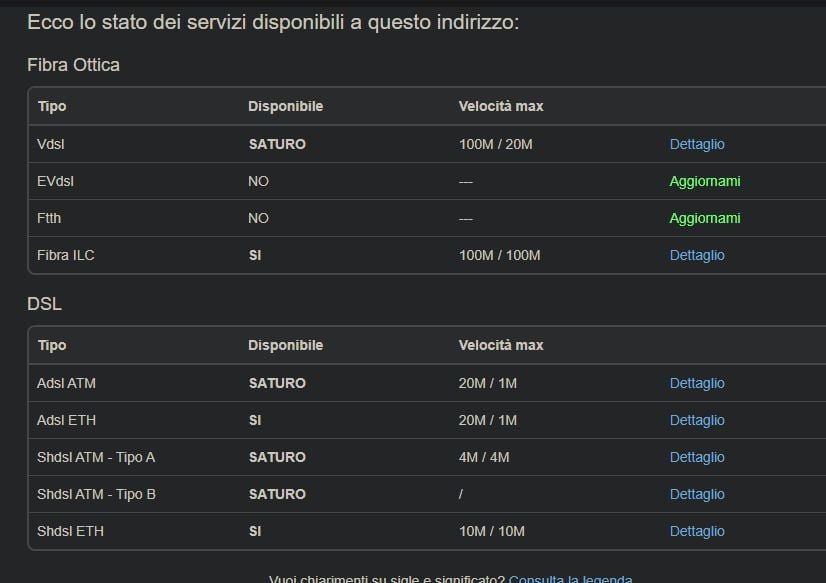Click SI status in Fibra ILC row

click(255, 255)
